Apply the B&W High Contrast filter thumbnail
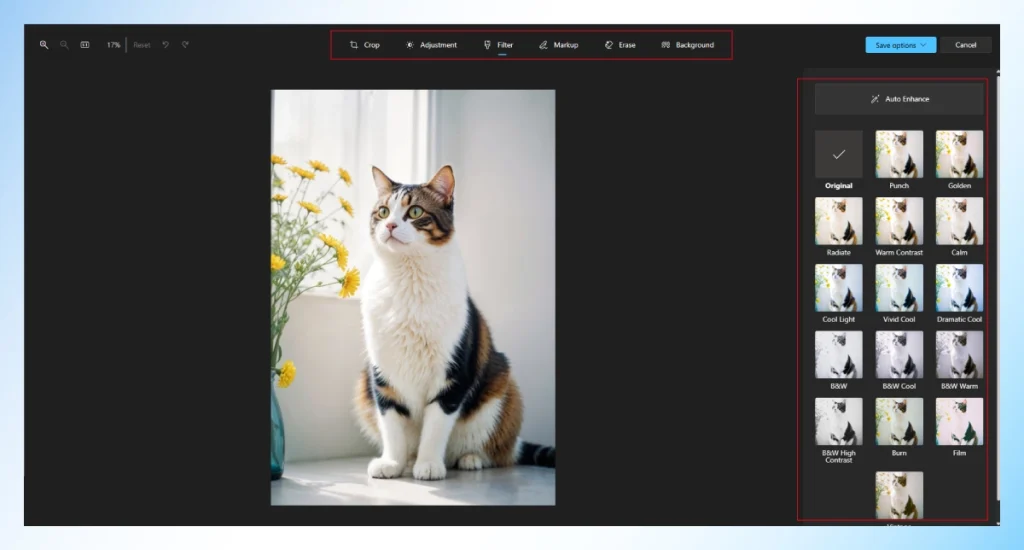Screen dimensions: 1024x550 (x=839, y=421)
